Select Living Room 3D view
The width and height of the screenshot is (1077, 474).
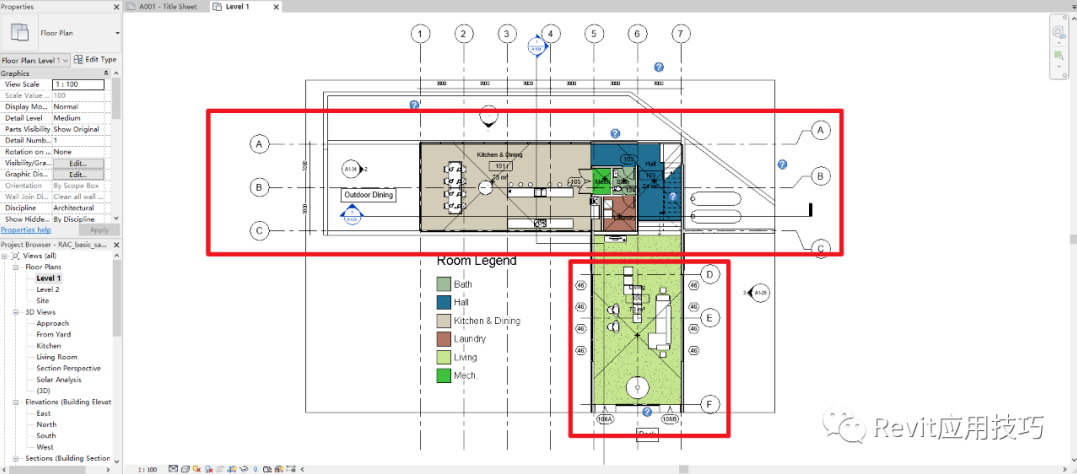[57, 357]
